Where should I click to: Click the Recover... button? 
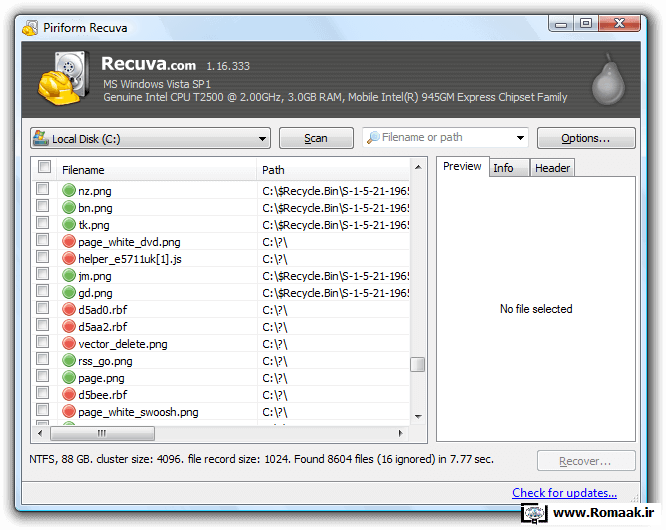(586, 461)
